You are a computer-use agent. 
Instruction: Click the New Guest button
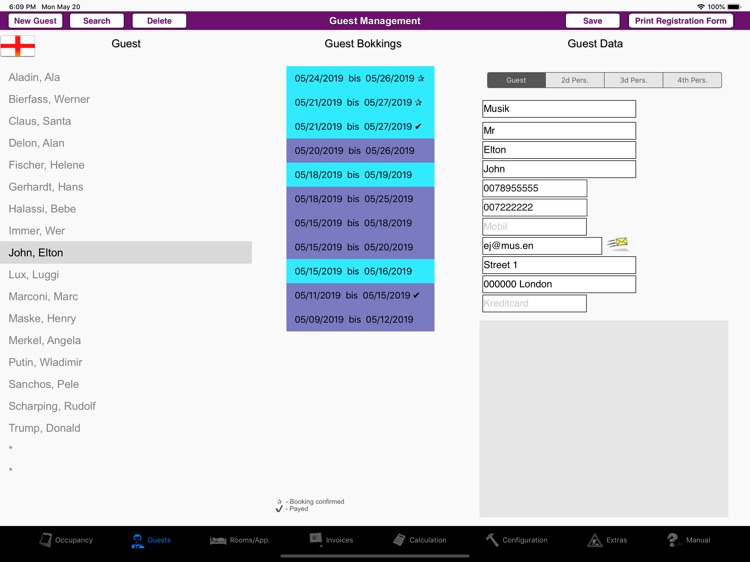coord(35,21)
